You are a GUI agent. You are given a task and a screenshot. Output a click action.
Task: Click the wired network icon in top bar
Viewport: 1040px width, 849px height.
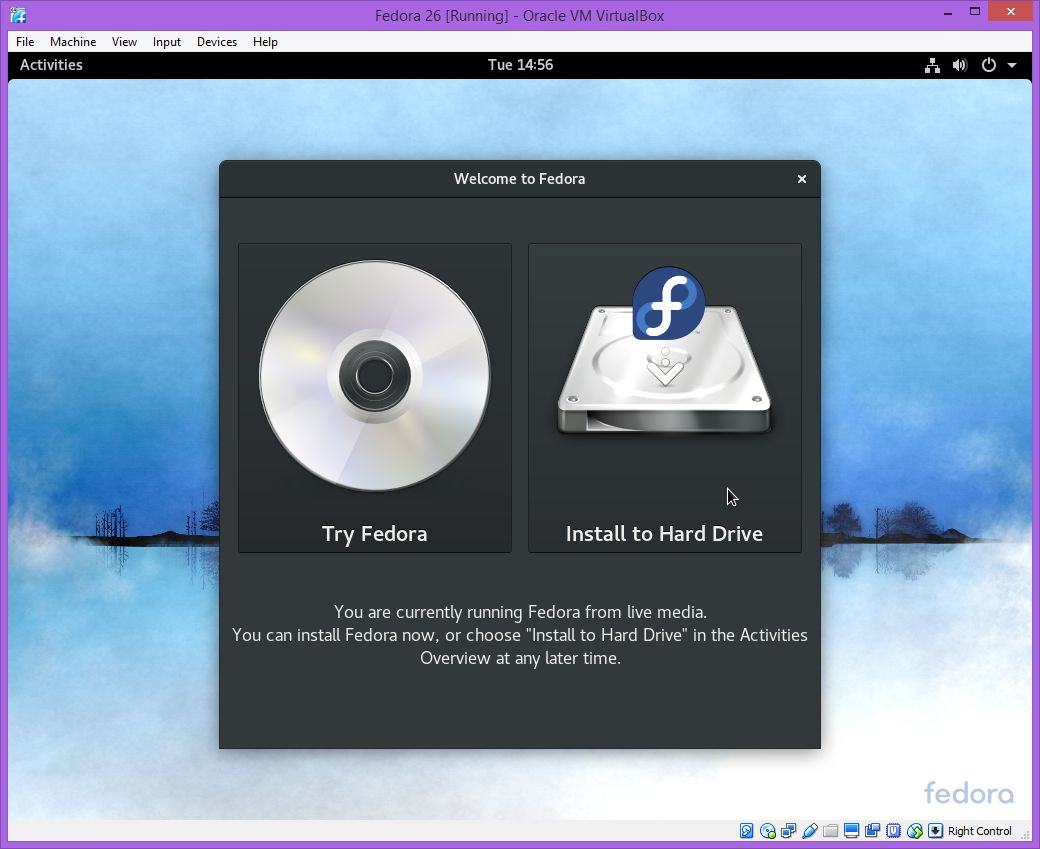[933, 65]
